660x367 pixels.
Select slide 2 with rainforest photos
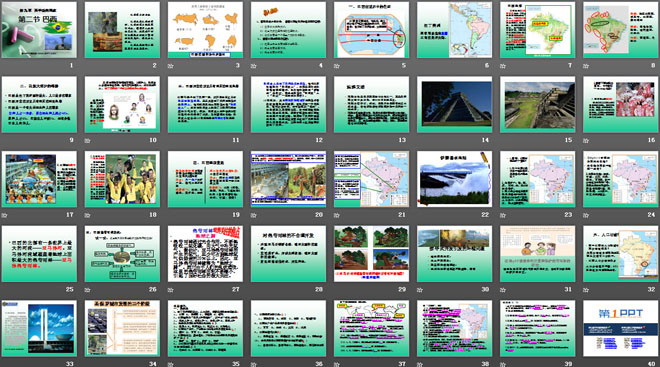(x=122, y=30)
